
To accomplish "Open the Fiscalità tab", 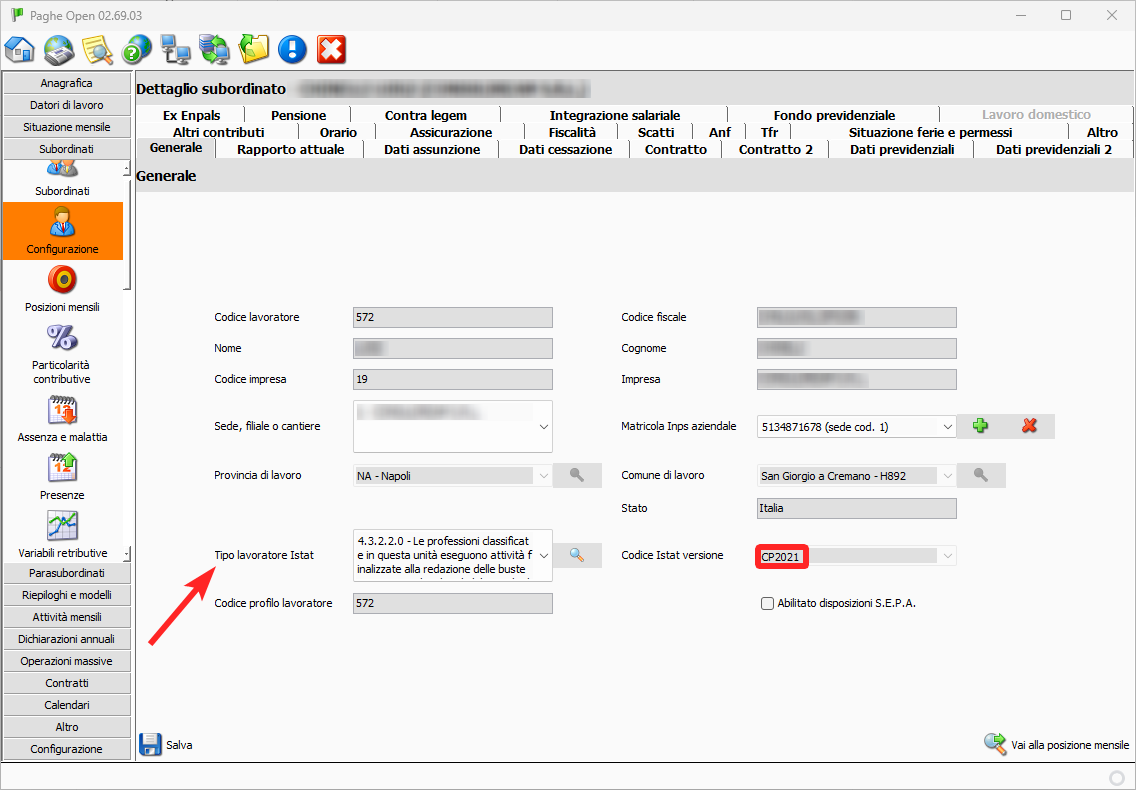I will [x=572, y=132].
